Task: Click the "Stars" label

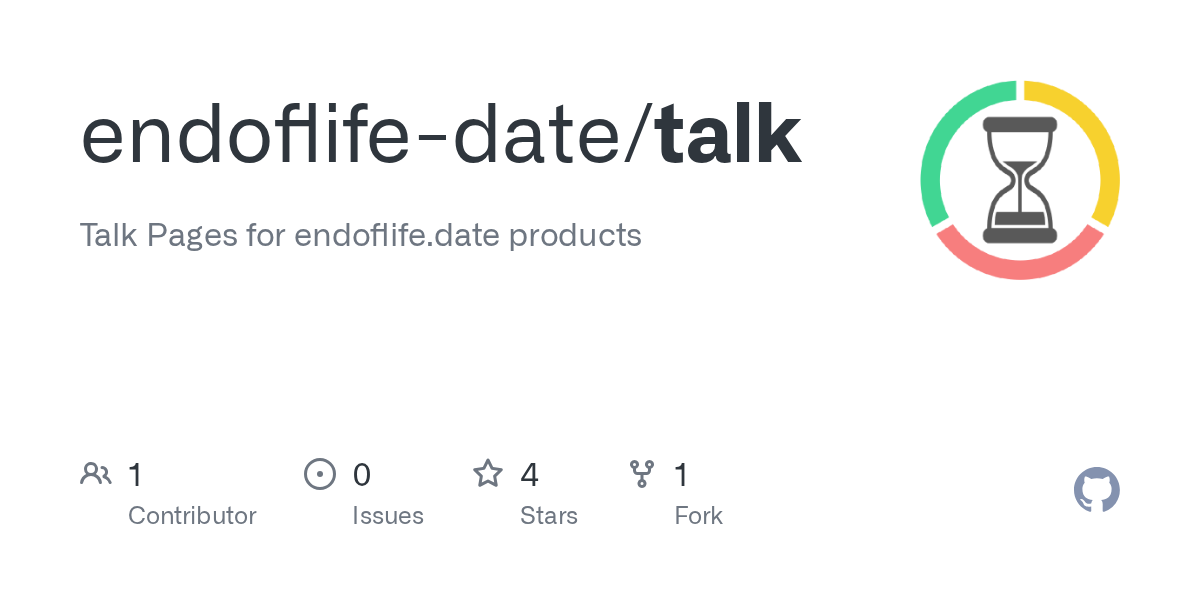Action: click(549, 516)
